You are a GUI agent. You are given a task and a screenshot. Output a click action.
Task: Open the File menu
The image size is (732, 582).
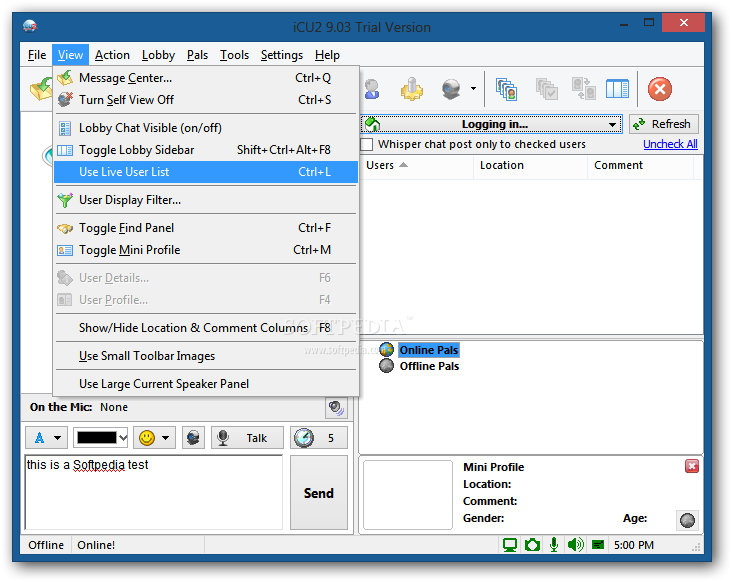37,55
